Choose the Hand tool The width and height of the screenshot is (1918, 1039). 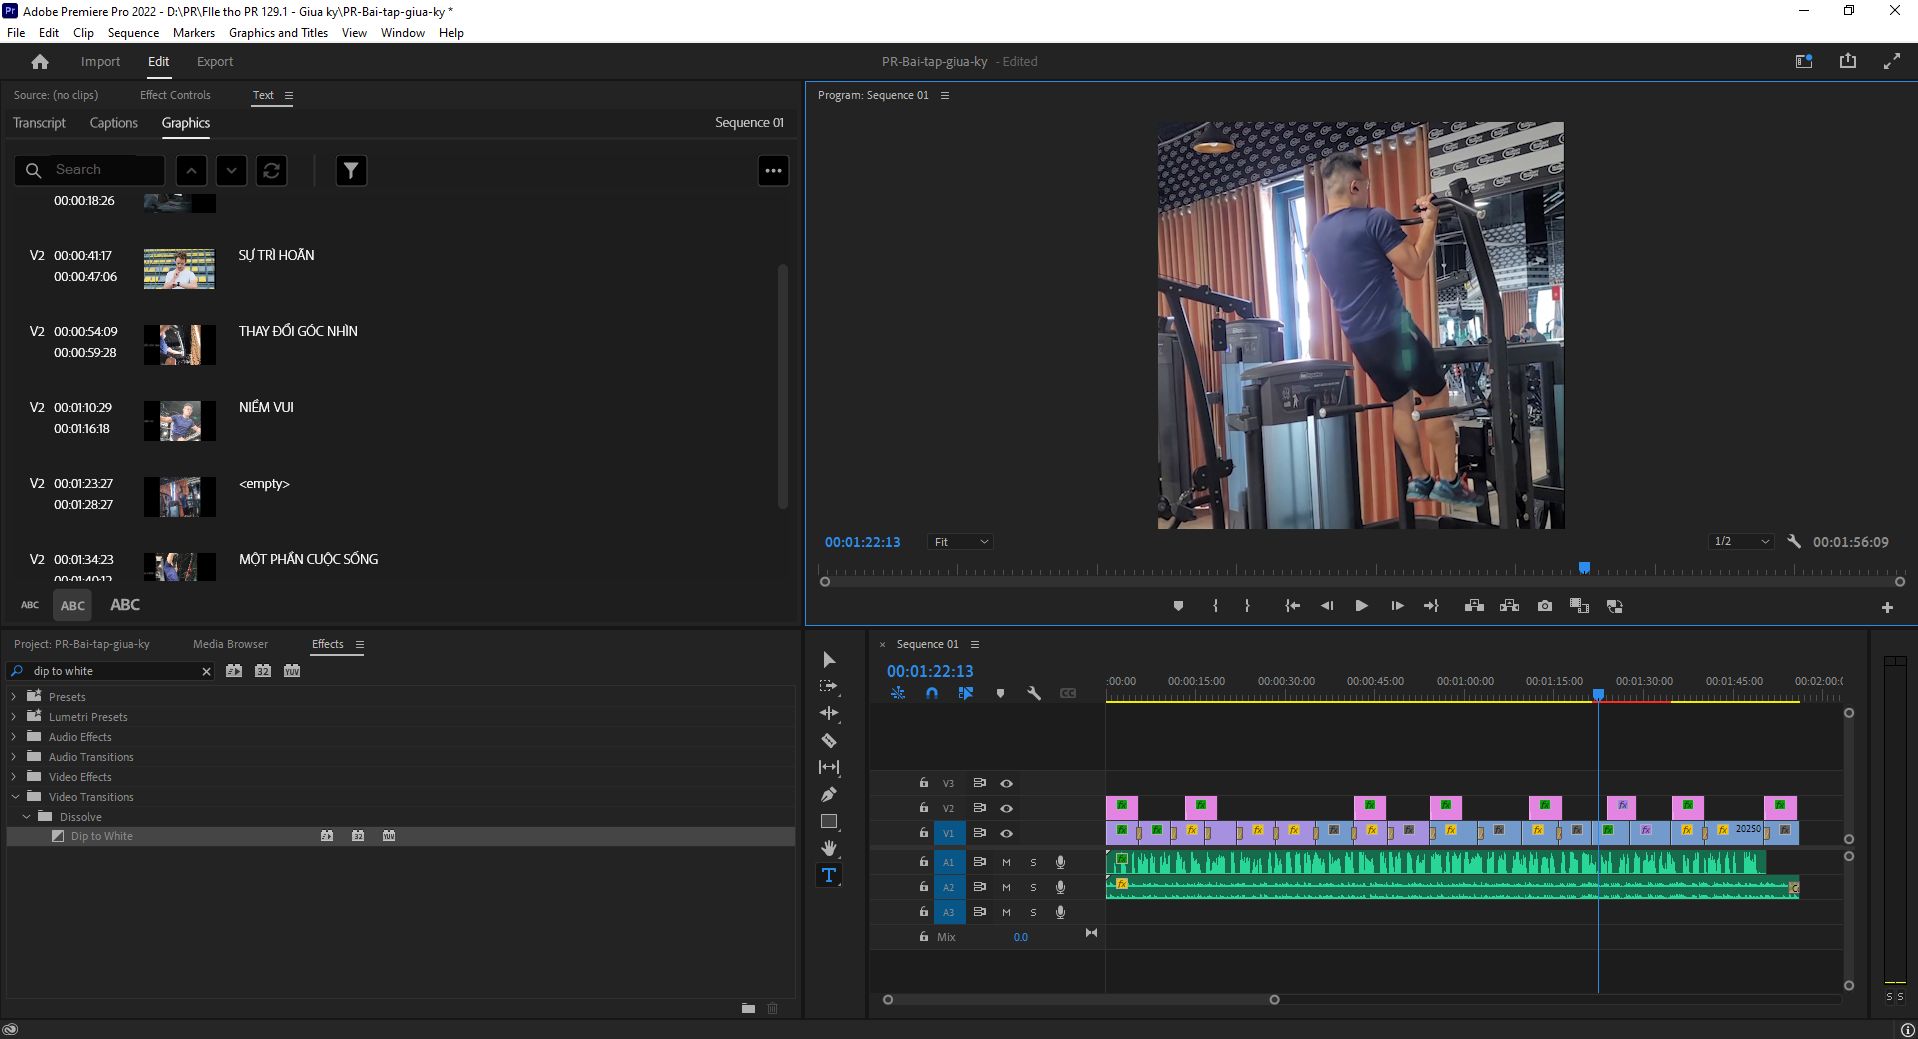(x=829, y=848)
